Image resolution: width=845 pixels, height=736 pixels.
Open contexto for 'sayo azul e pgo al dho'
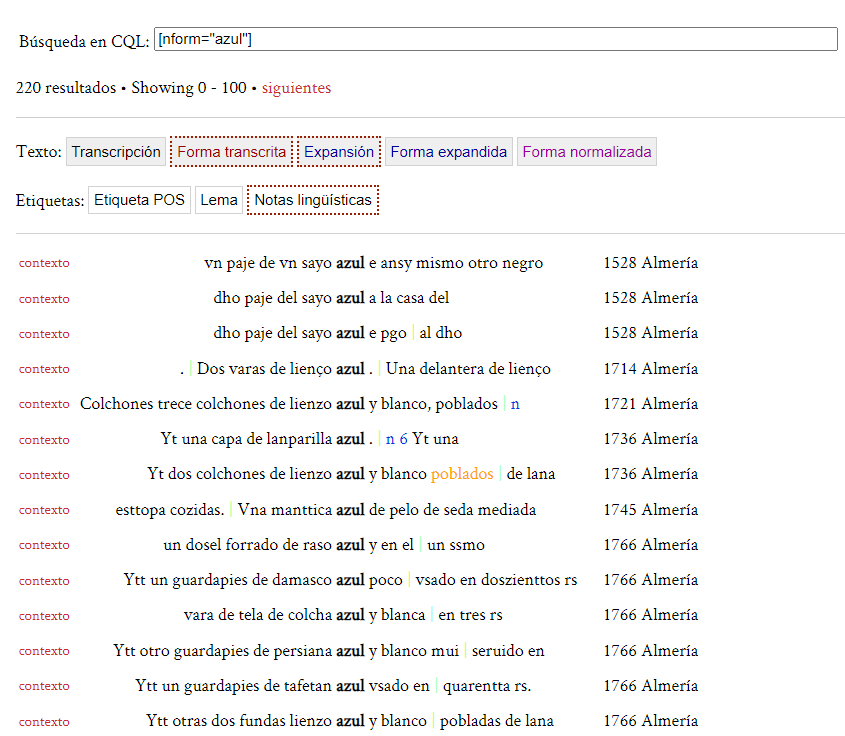click(44, 334)
